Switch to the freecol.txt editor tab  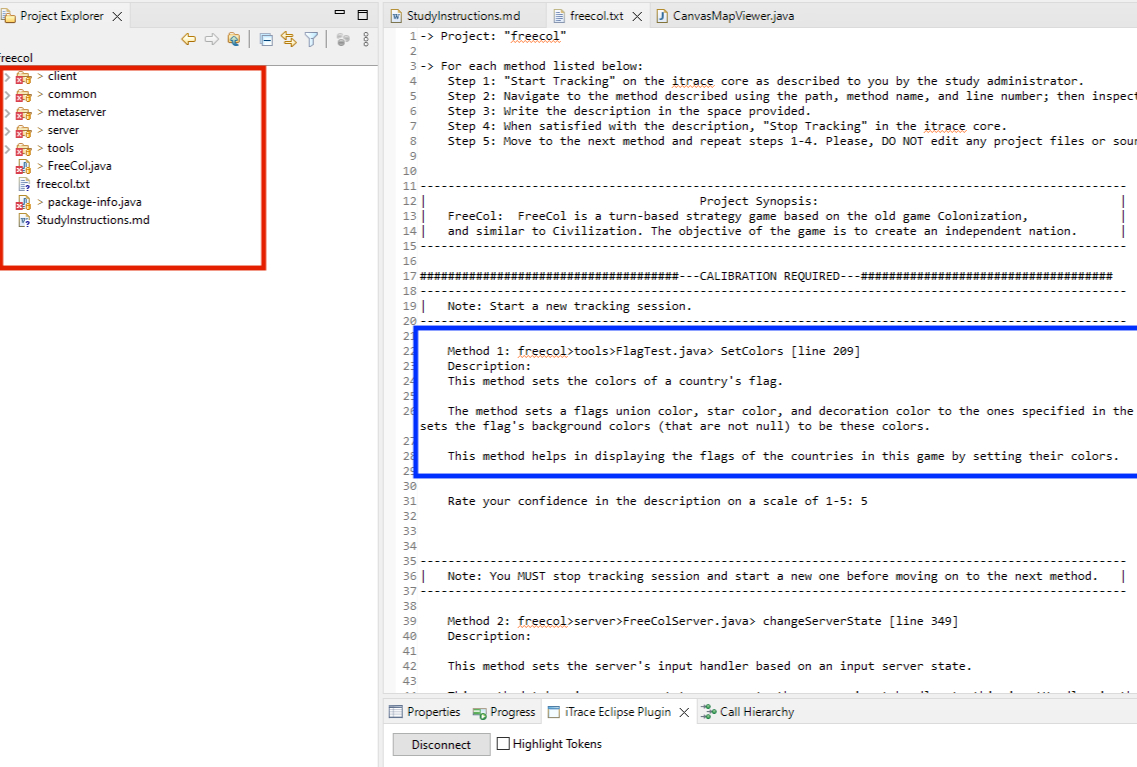click(x=596, y=16)
